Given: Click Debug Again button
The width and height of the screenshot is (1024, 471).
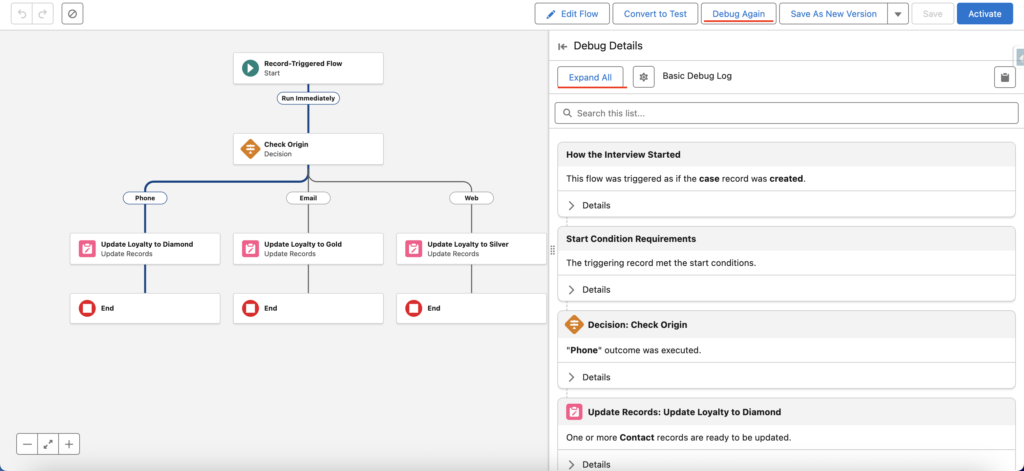Looking at the screenshot, I should [x=739, y=14].
